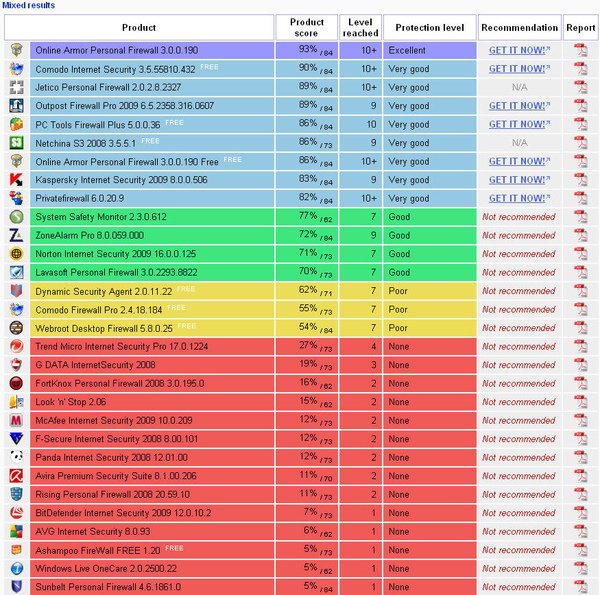Viewport: 600px width, 595px height.
Task: Select 'Comodo Firewall Pro 2.4.18.184' product name
Action: point(99,310)
